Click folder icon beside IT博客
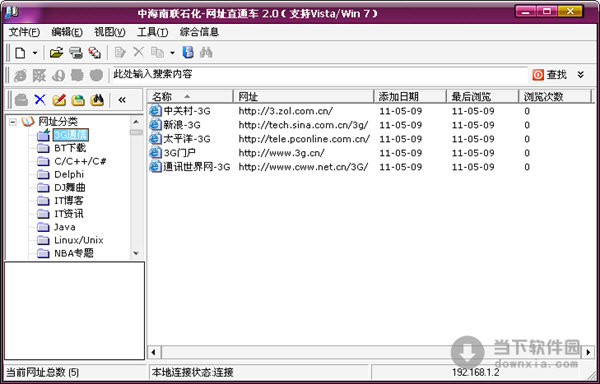Viewport: 600px width, 384px height. click(43, 201)
